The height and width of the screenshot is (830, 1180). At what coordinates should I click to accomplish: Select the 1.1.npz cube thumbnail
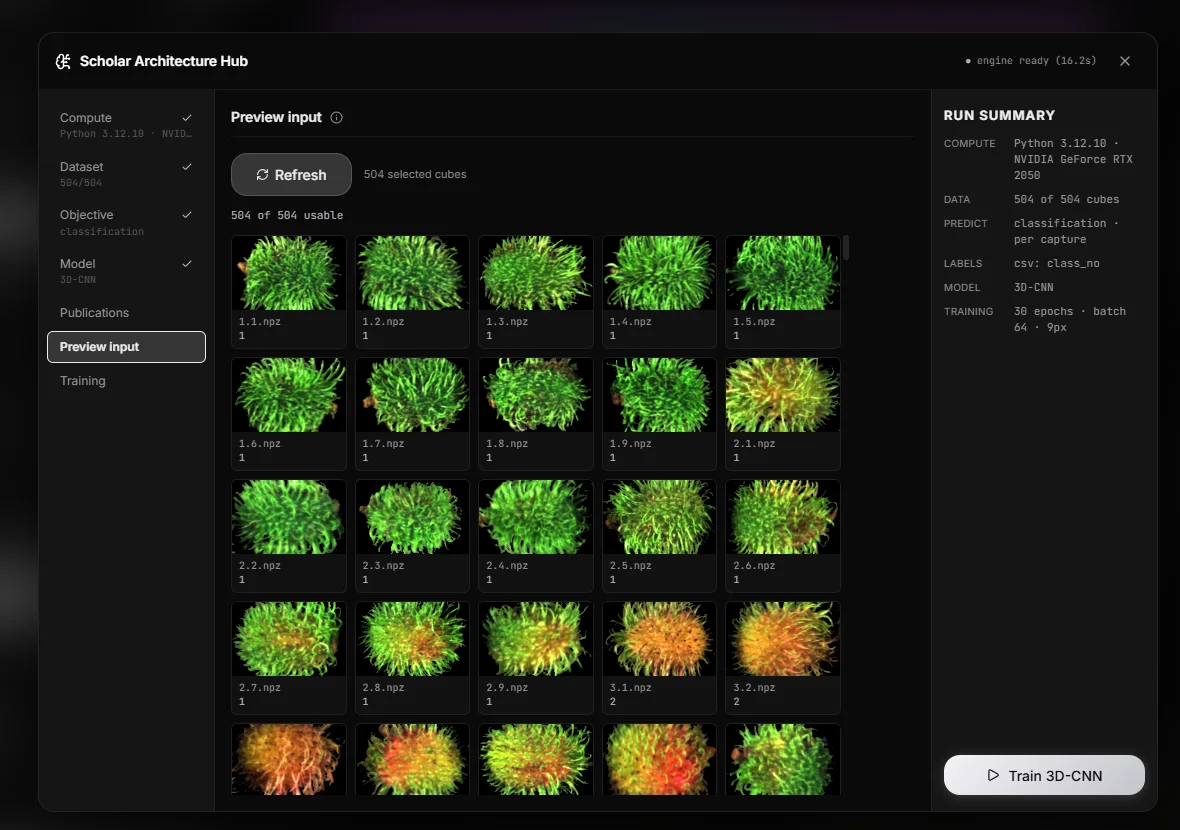click(x=289, y=272)
